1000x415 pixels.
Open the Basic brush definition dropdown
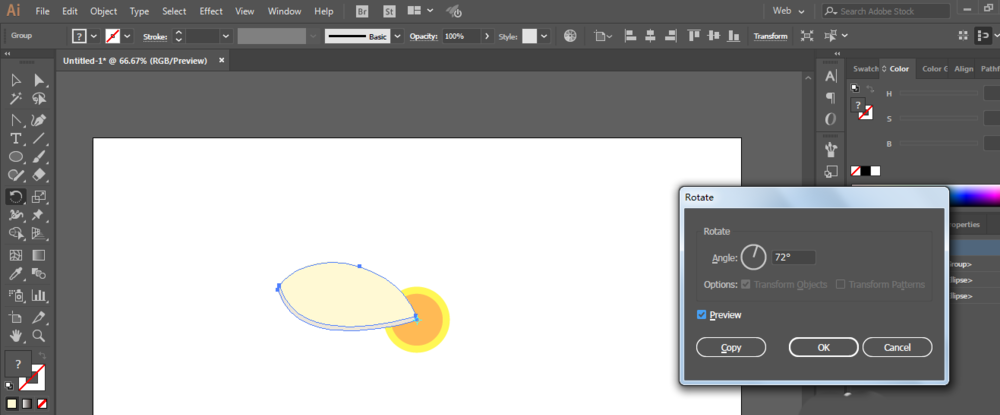398,36
